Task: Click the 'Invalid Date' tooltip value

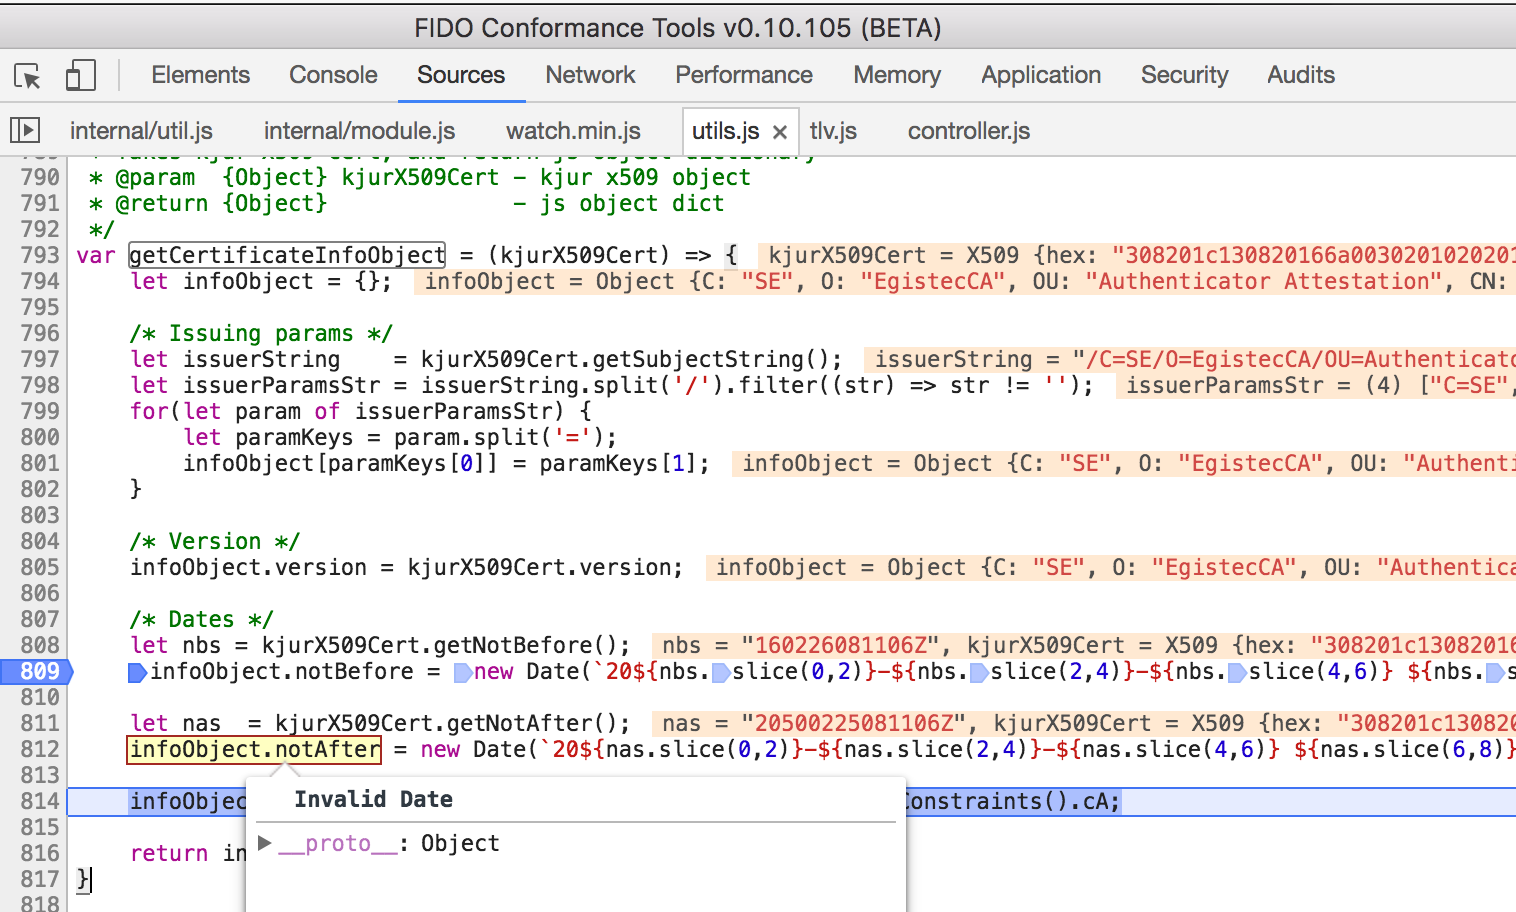Action: [373, 799]
